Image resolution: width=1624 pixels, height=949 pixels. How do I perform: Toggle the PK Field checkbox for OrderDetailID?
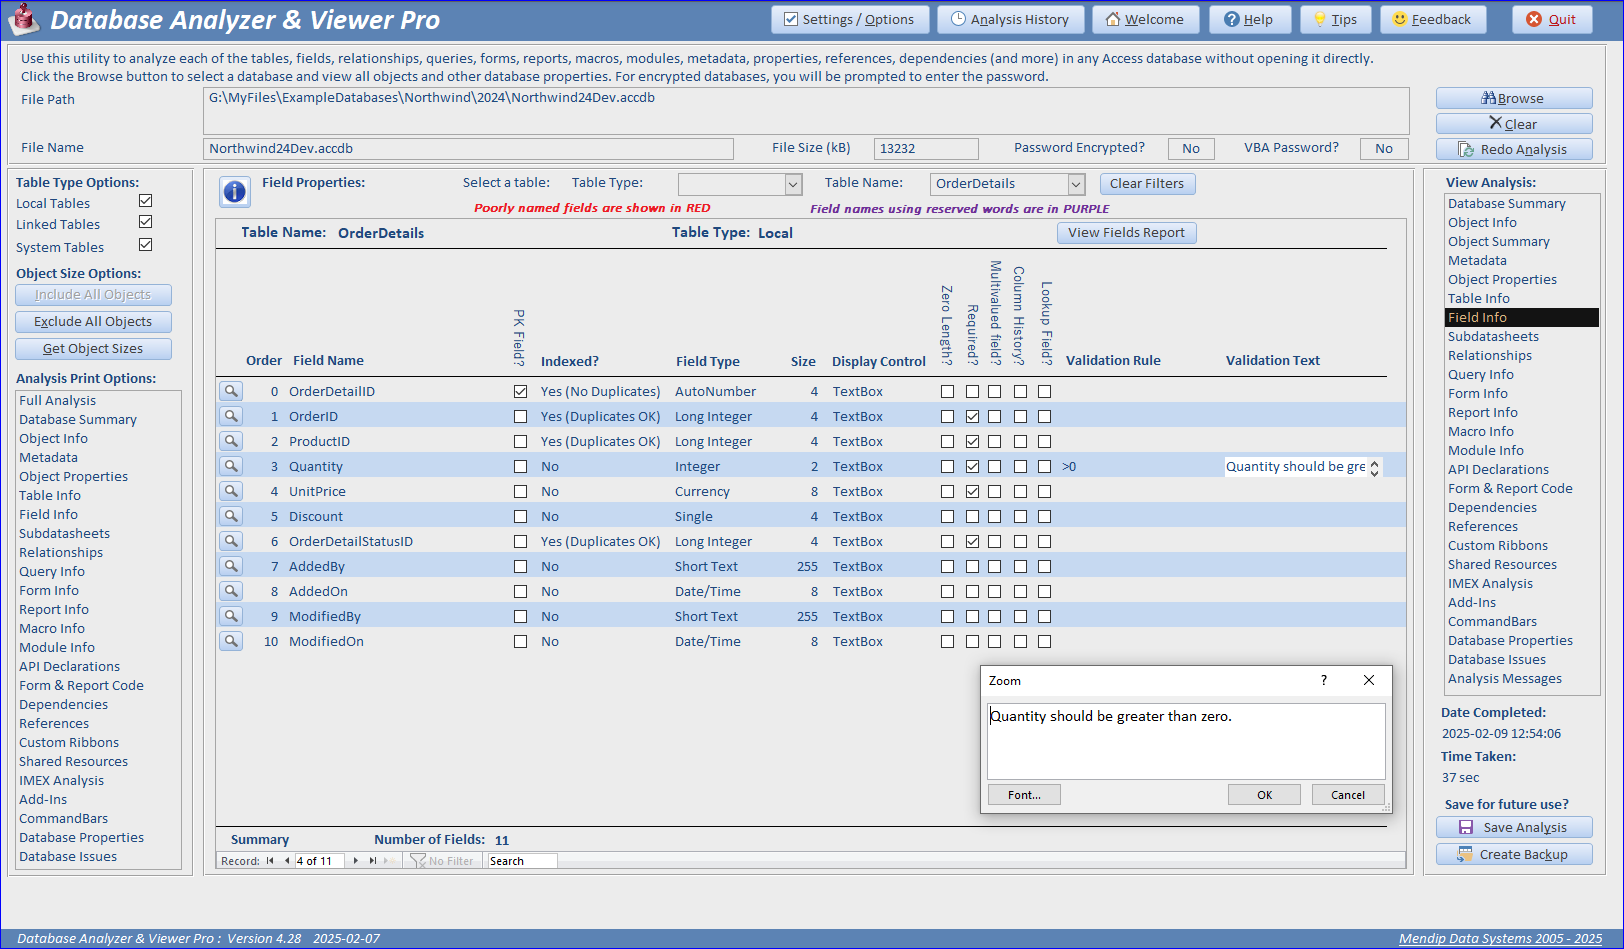[x=520, y=391]
